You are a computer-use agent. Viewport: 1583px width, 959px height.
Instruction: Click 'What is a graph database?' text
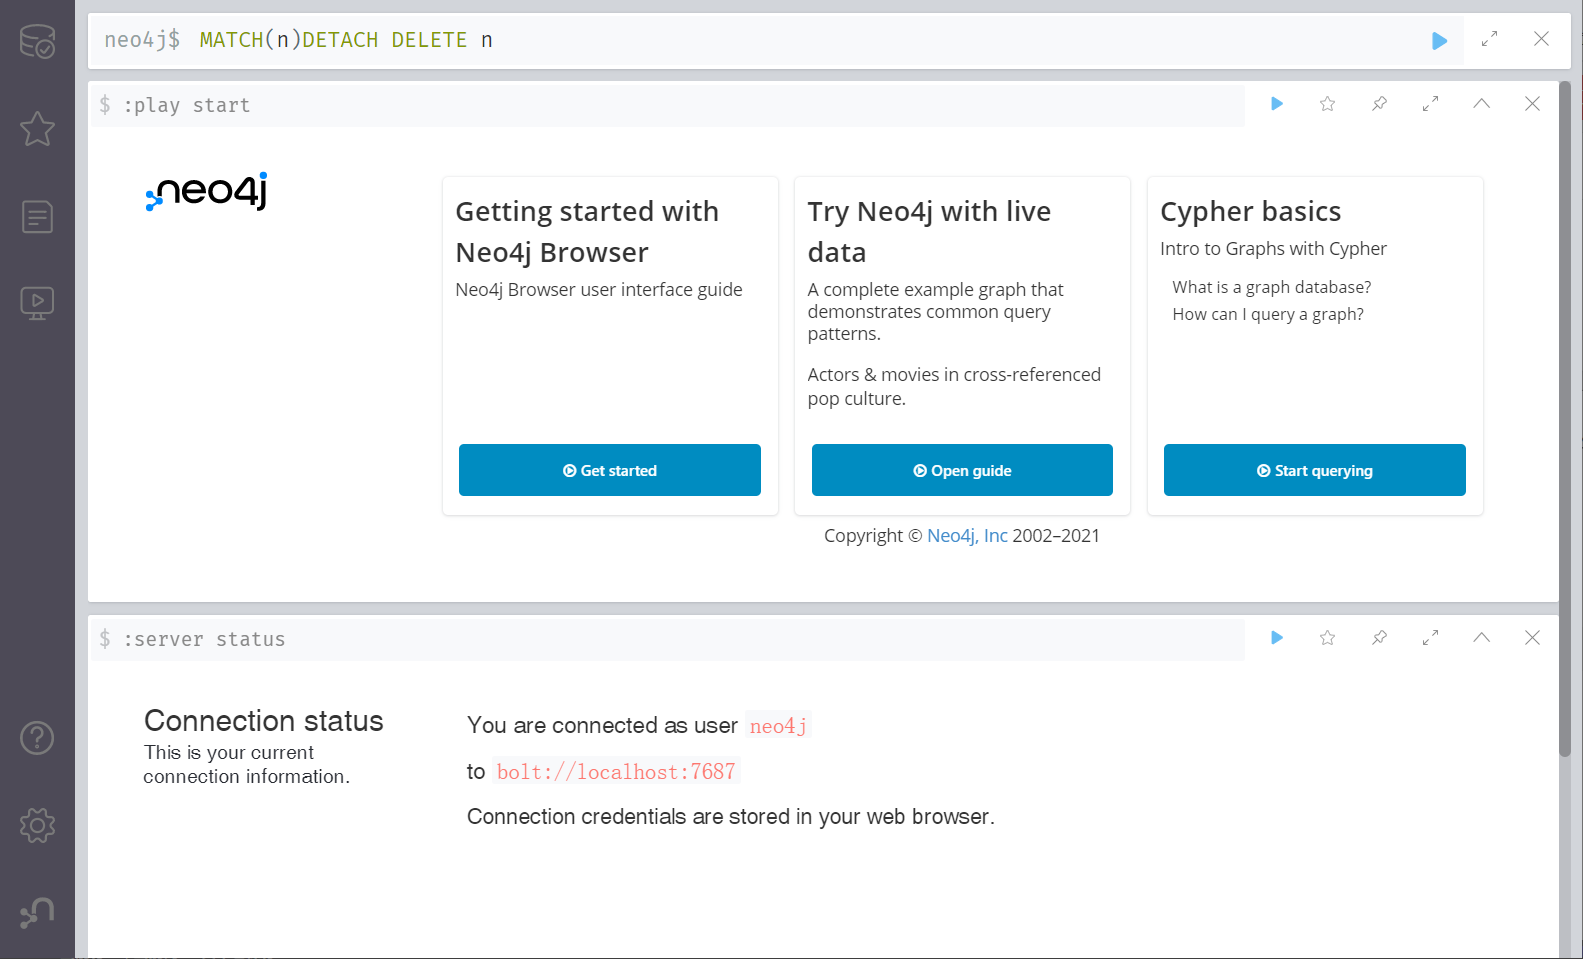1272,287
